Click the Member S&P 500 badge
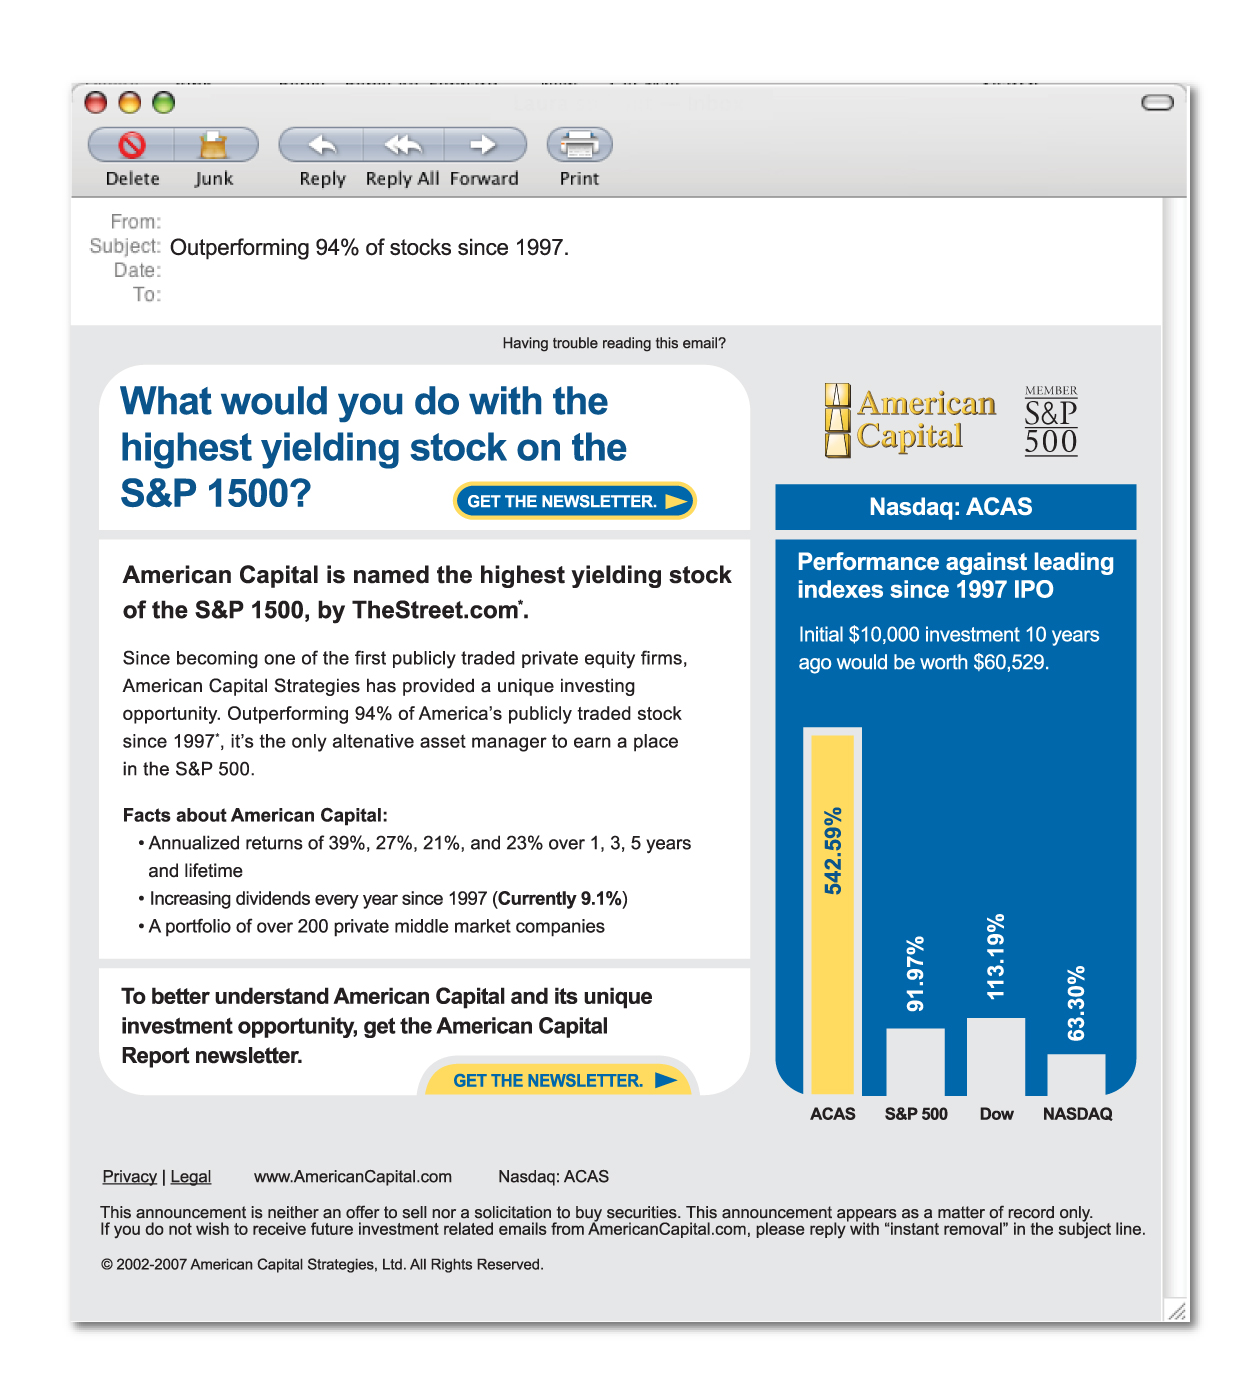Screen dimensions: 1250x1395 1051,420
